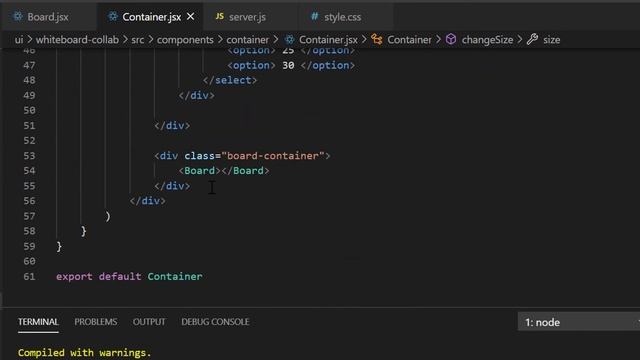This screenshot has width=640, height=360.
Task: Click the option value 30
Action: [x=288, y=65]
